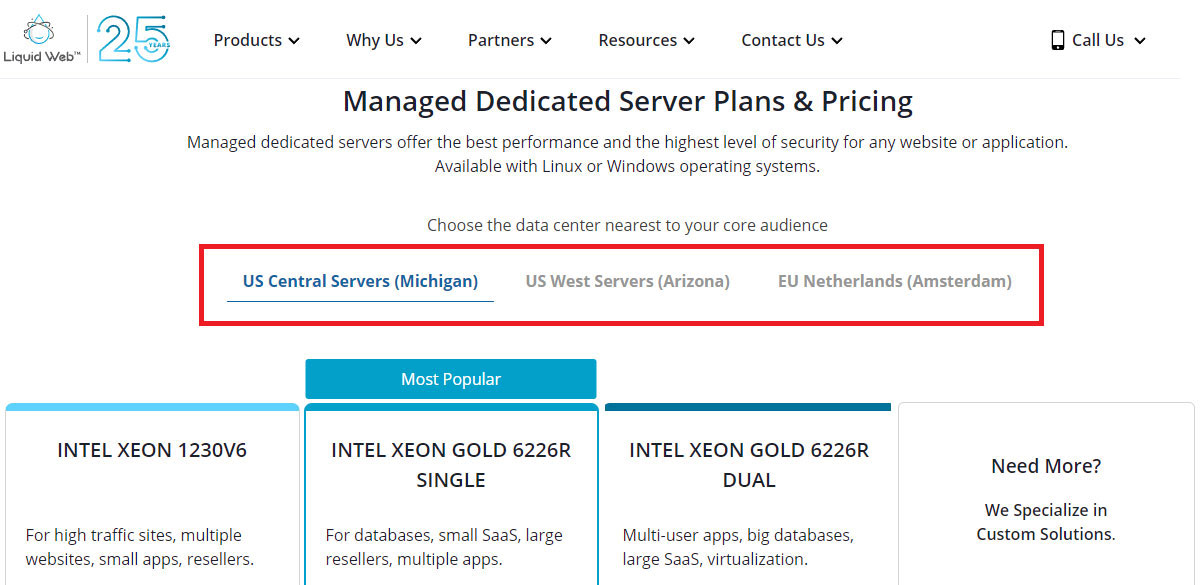Click the Need More? heading
This screenshot has width=1200, height=585.
(1046, 466)
